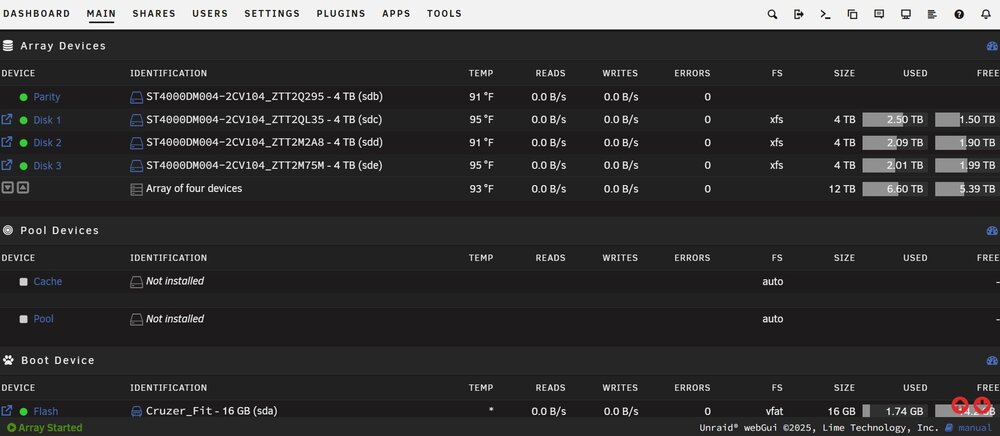Click the 'Array of four devices' text
The image size is (1000, 436).
pos(194,189)
